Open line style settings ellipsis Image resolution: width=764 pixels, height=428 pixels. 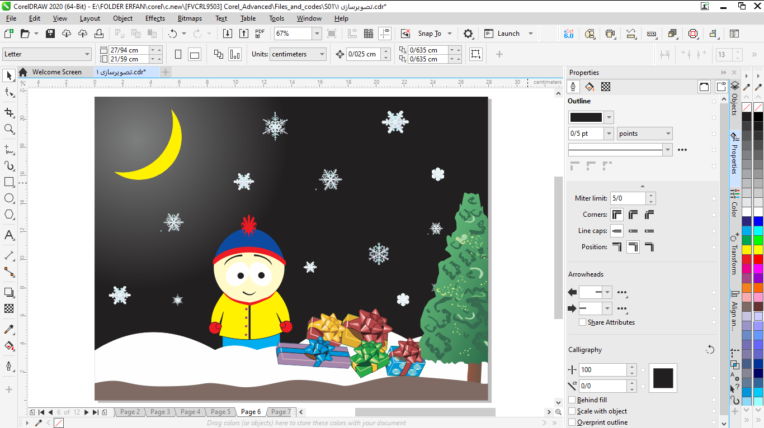pyautogui.click(x=682, y=150)
